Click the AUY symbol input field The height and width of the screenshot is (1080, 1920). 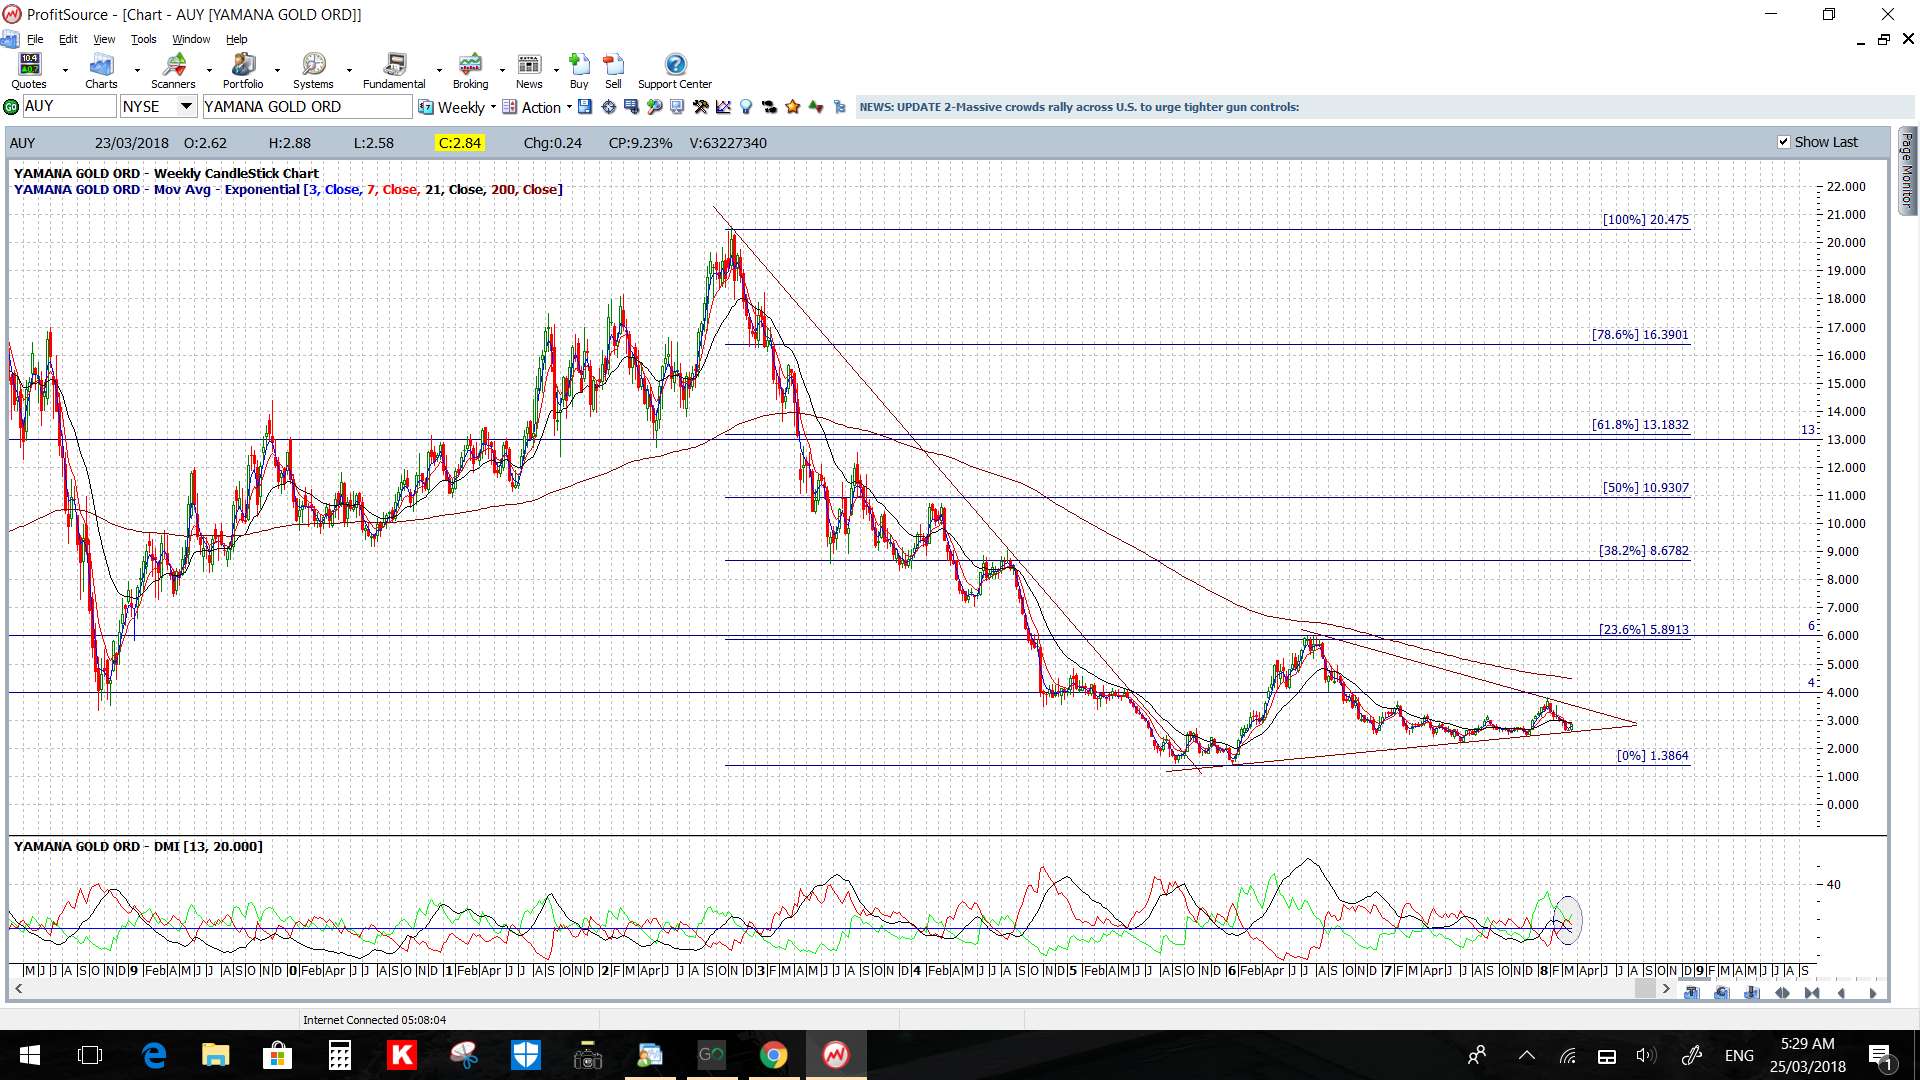[x=68, y=106]
